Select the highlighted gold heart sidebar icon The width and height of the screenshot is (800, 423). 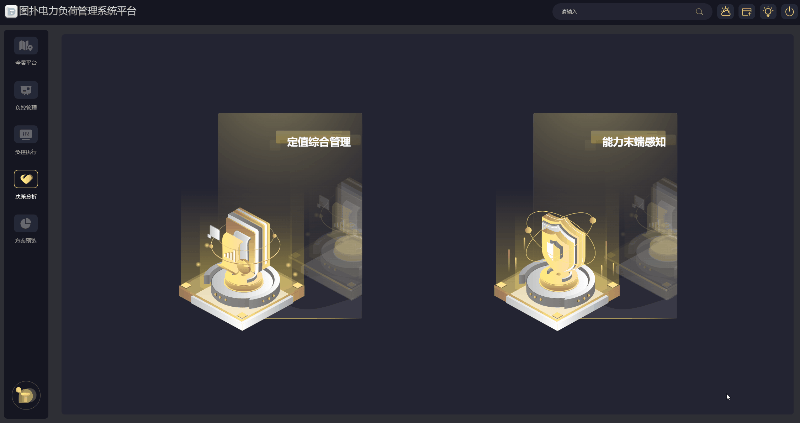click(26, 179)
